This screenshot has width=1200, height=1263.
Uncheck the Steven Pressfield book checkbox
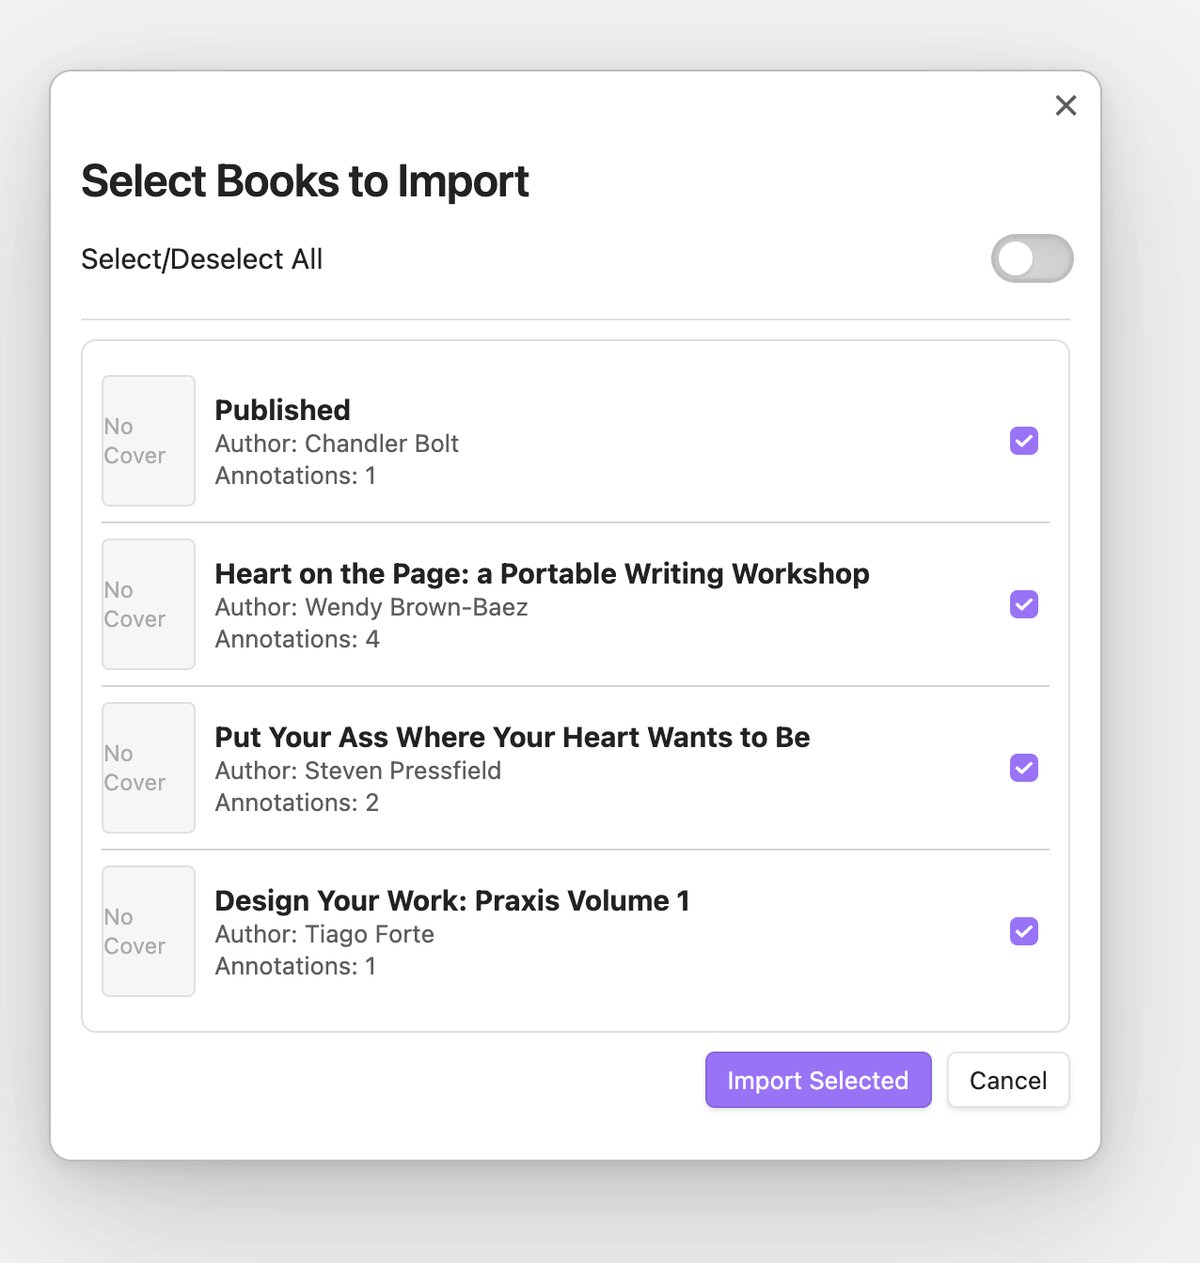[x=1023, y=768]
